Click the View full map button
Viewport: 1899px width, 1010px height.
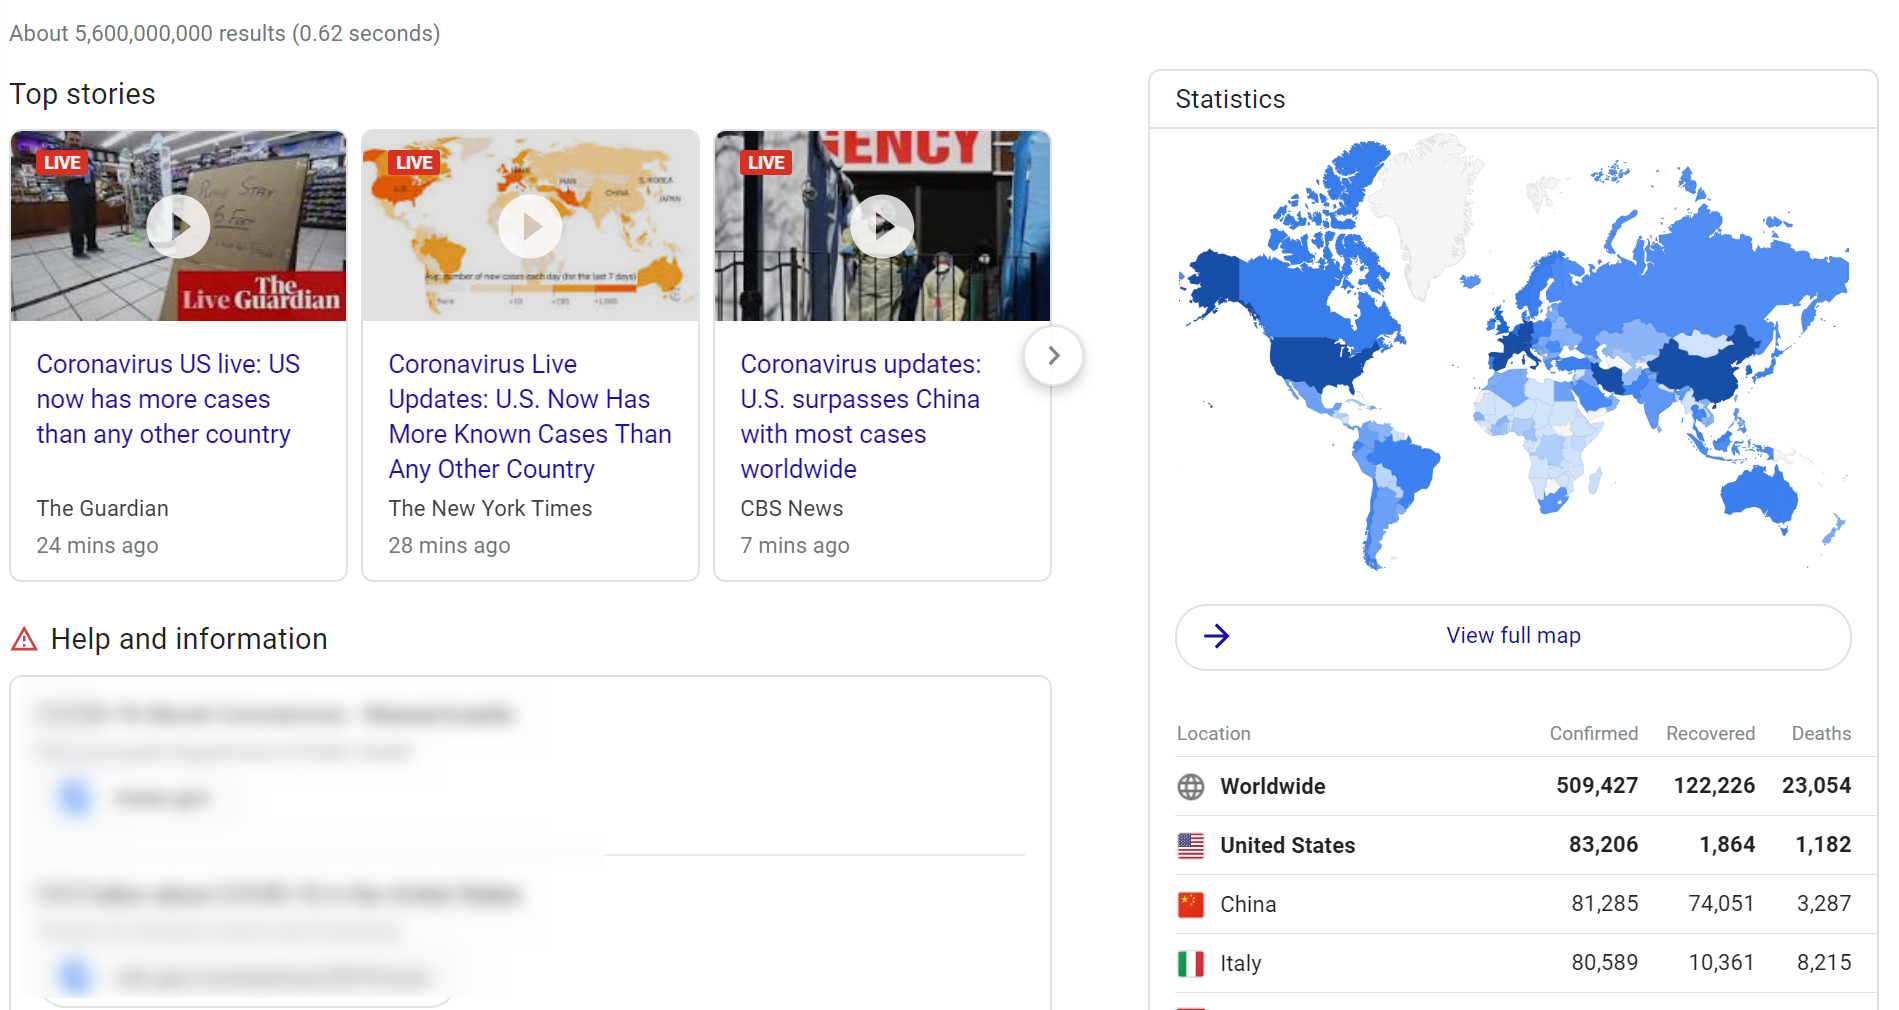tap(1513, 636)
